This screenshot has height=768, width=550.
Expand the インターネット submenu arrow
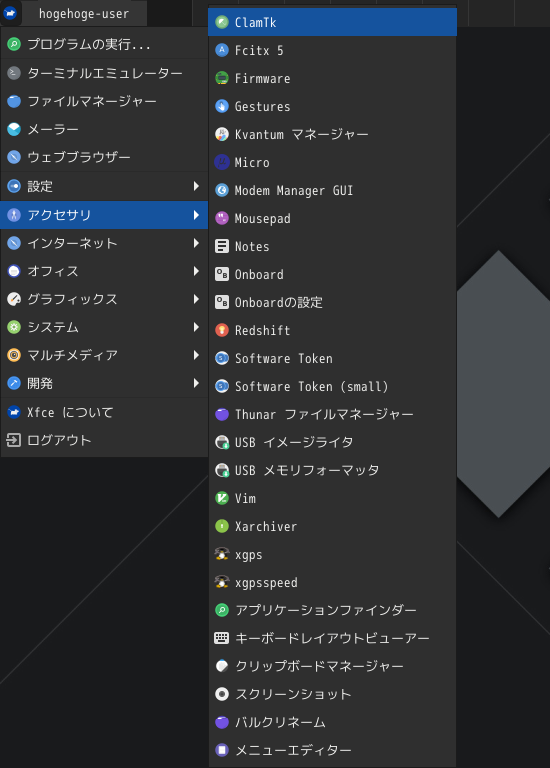point(196,243)
